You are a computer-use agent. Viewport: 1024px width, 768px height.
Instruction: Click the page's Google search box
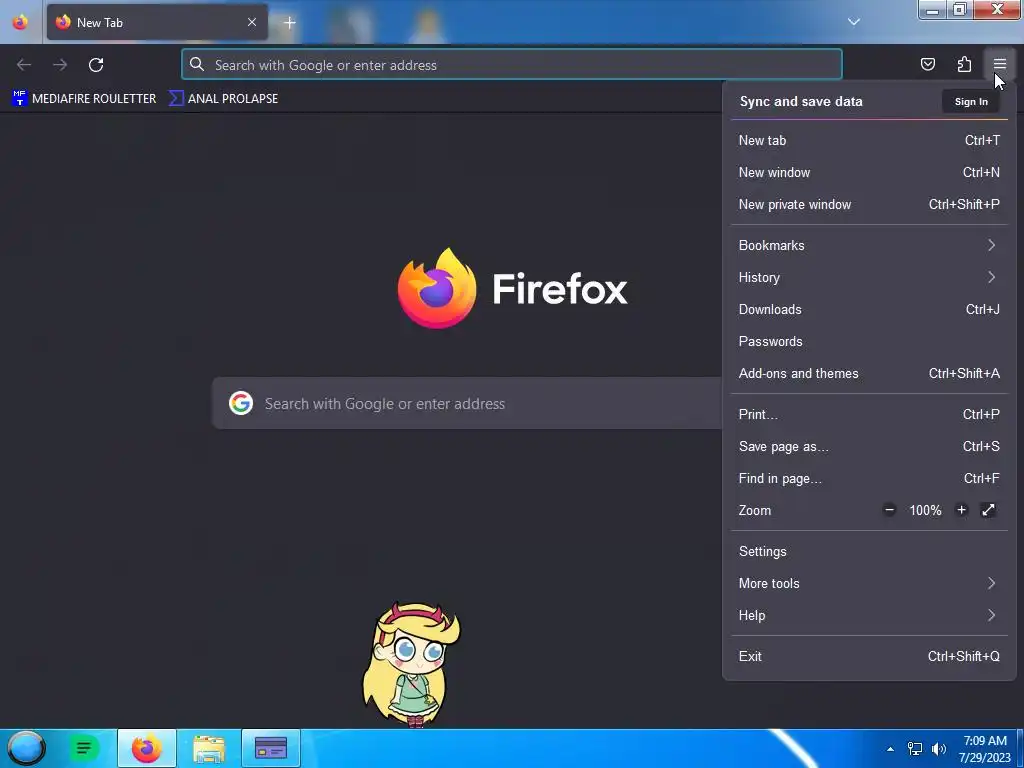click(467, 404)
